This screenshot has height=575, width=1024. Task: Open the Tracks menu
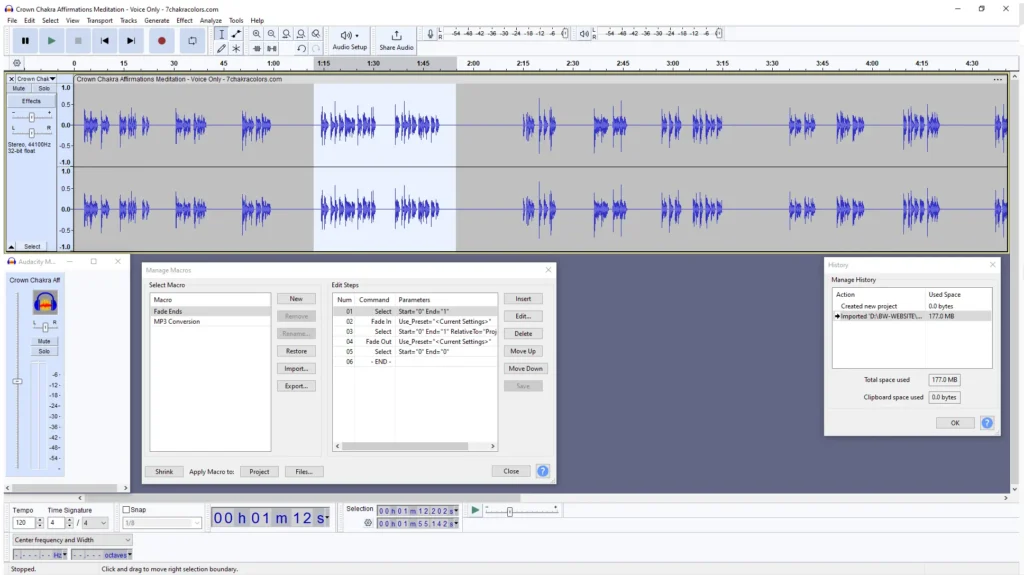(128, 20)
